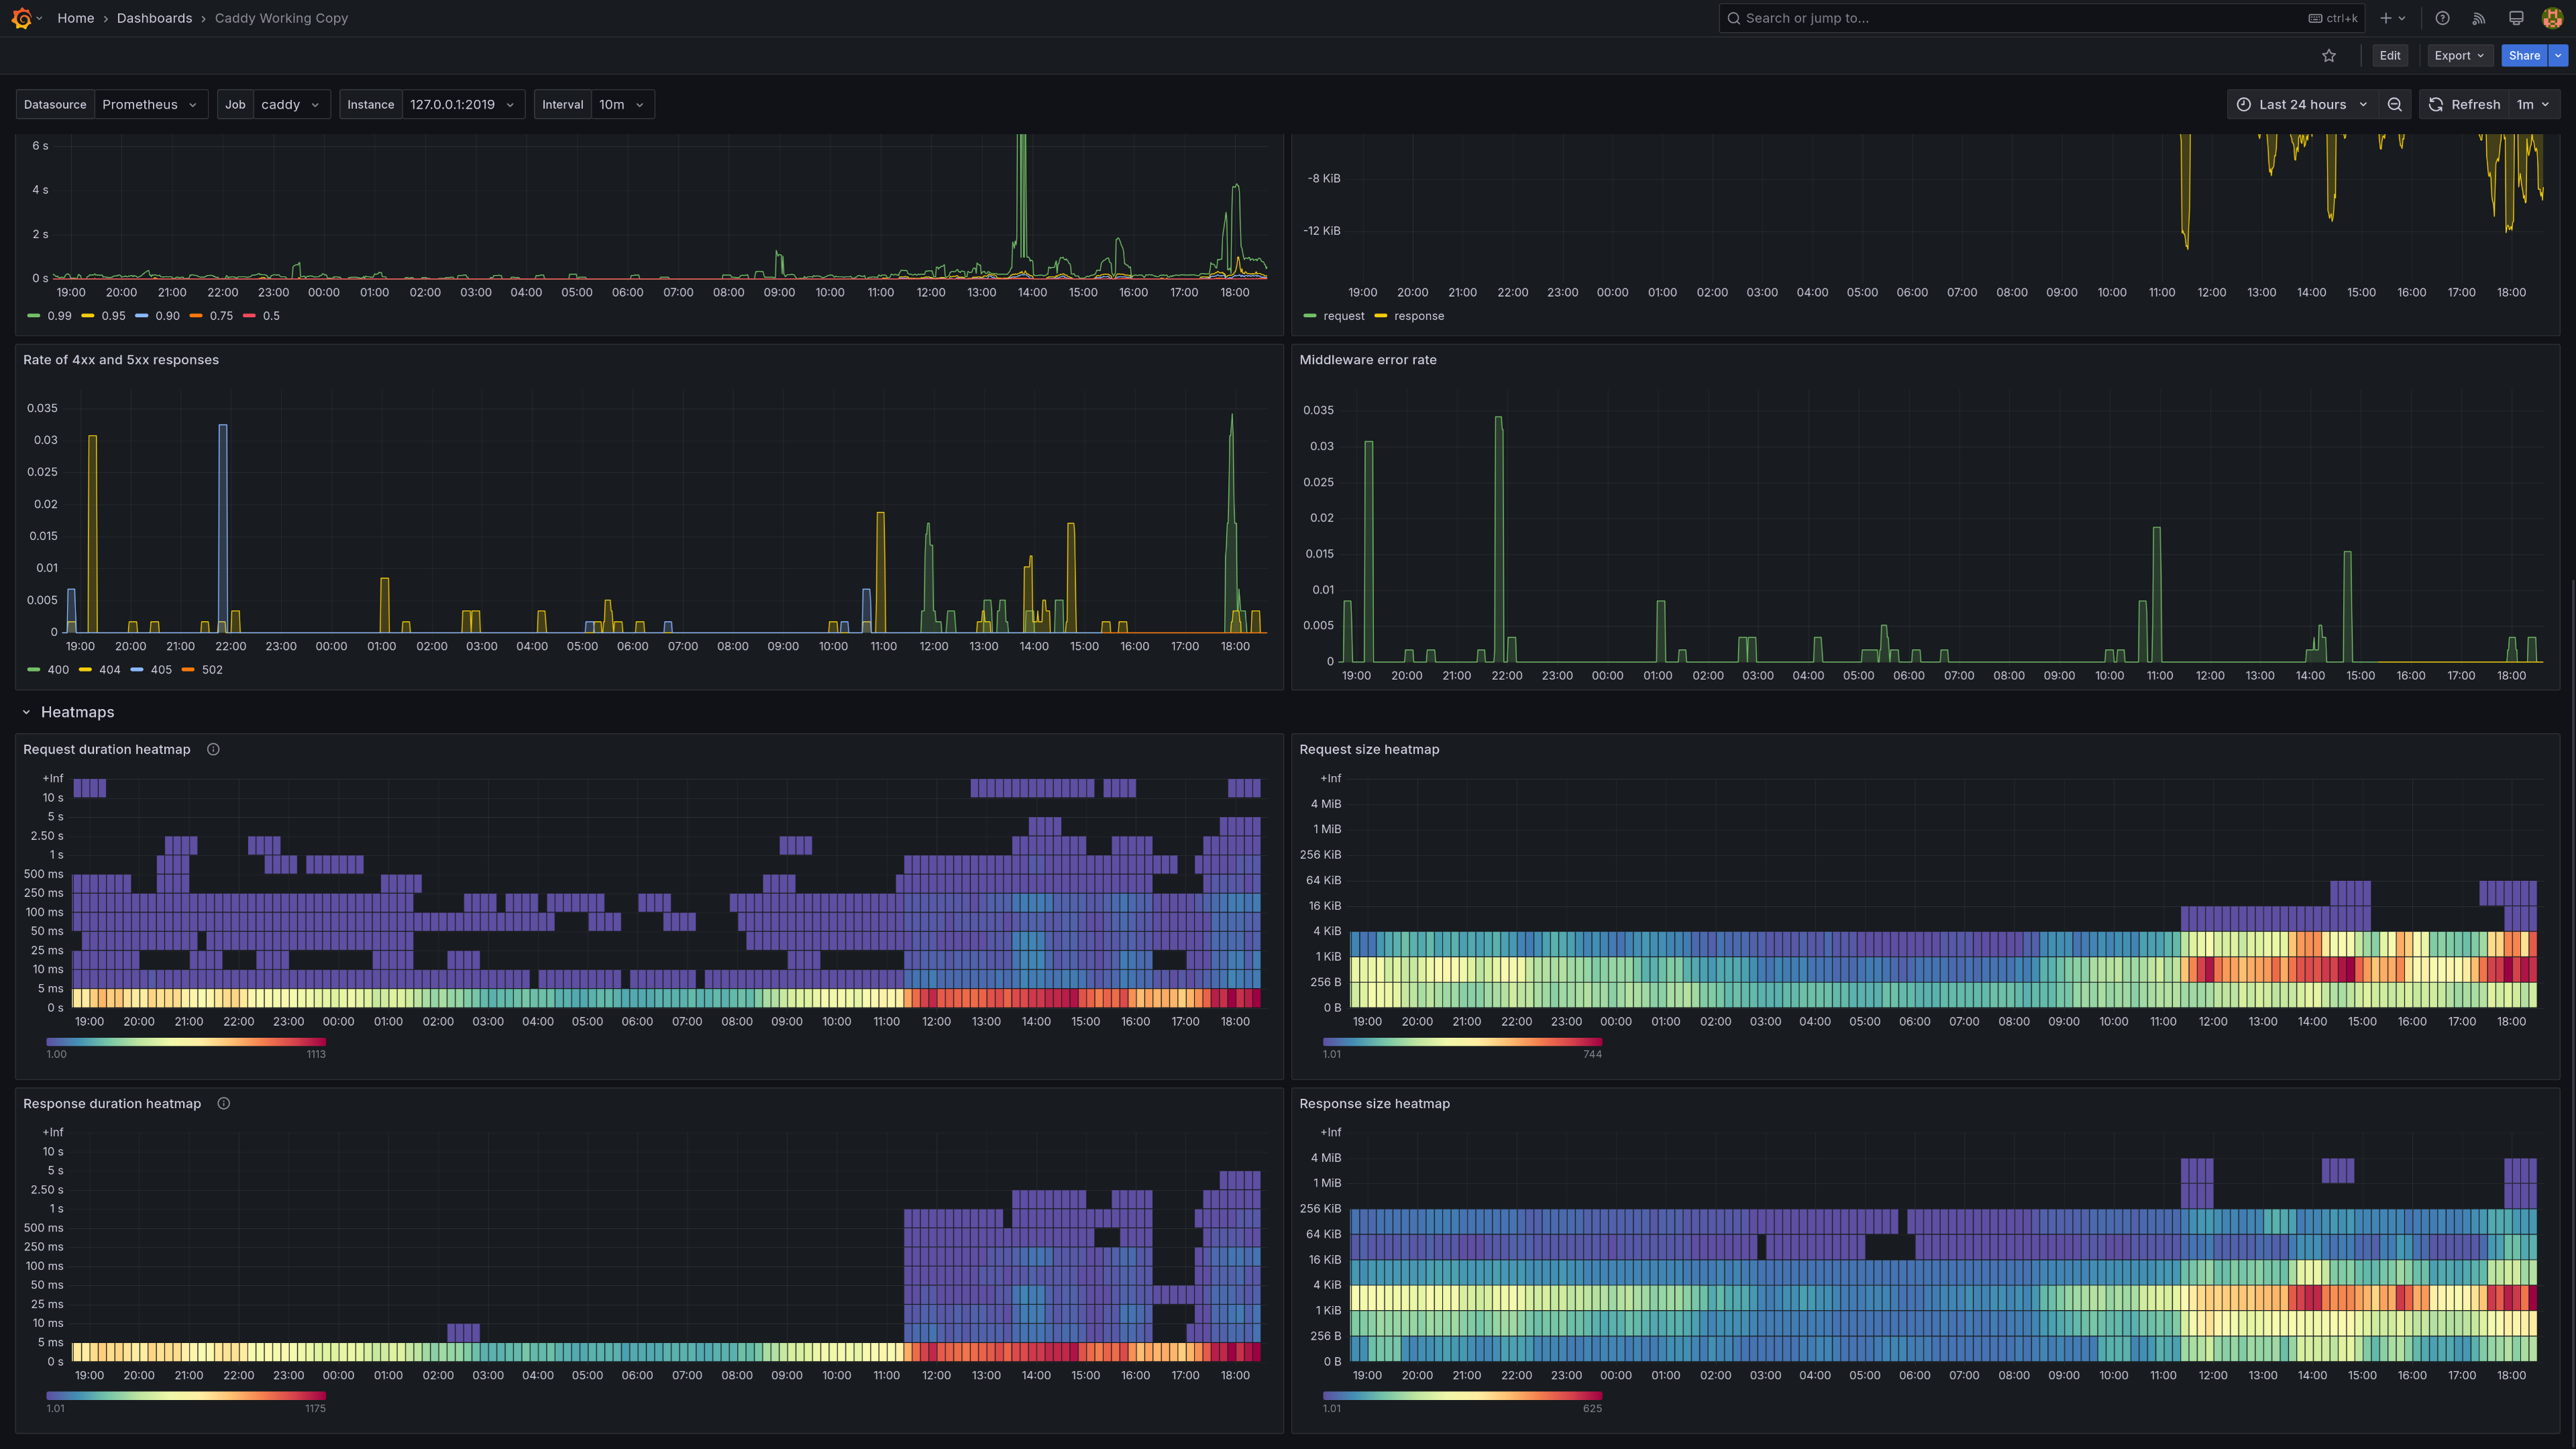The image size is (2576, 1449).
Task: Toggle the 404 series in legend
Action: click(x=109, y=670)
